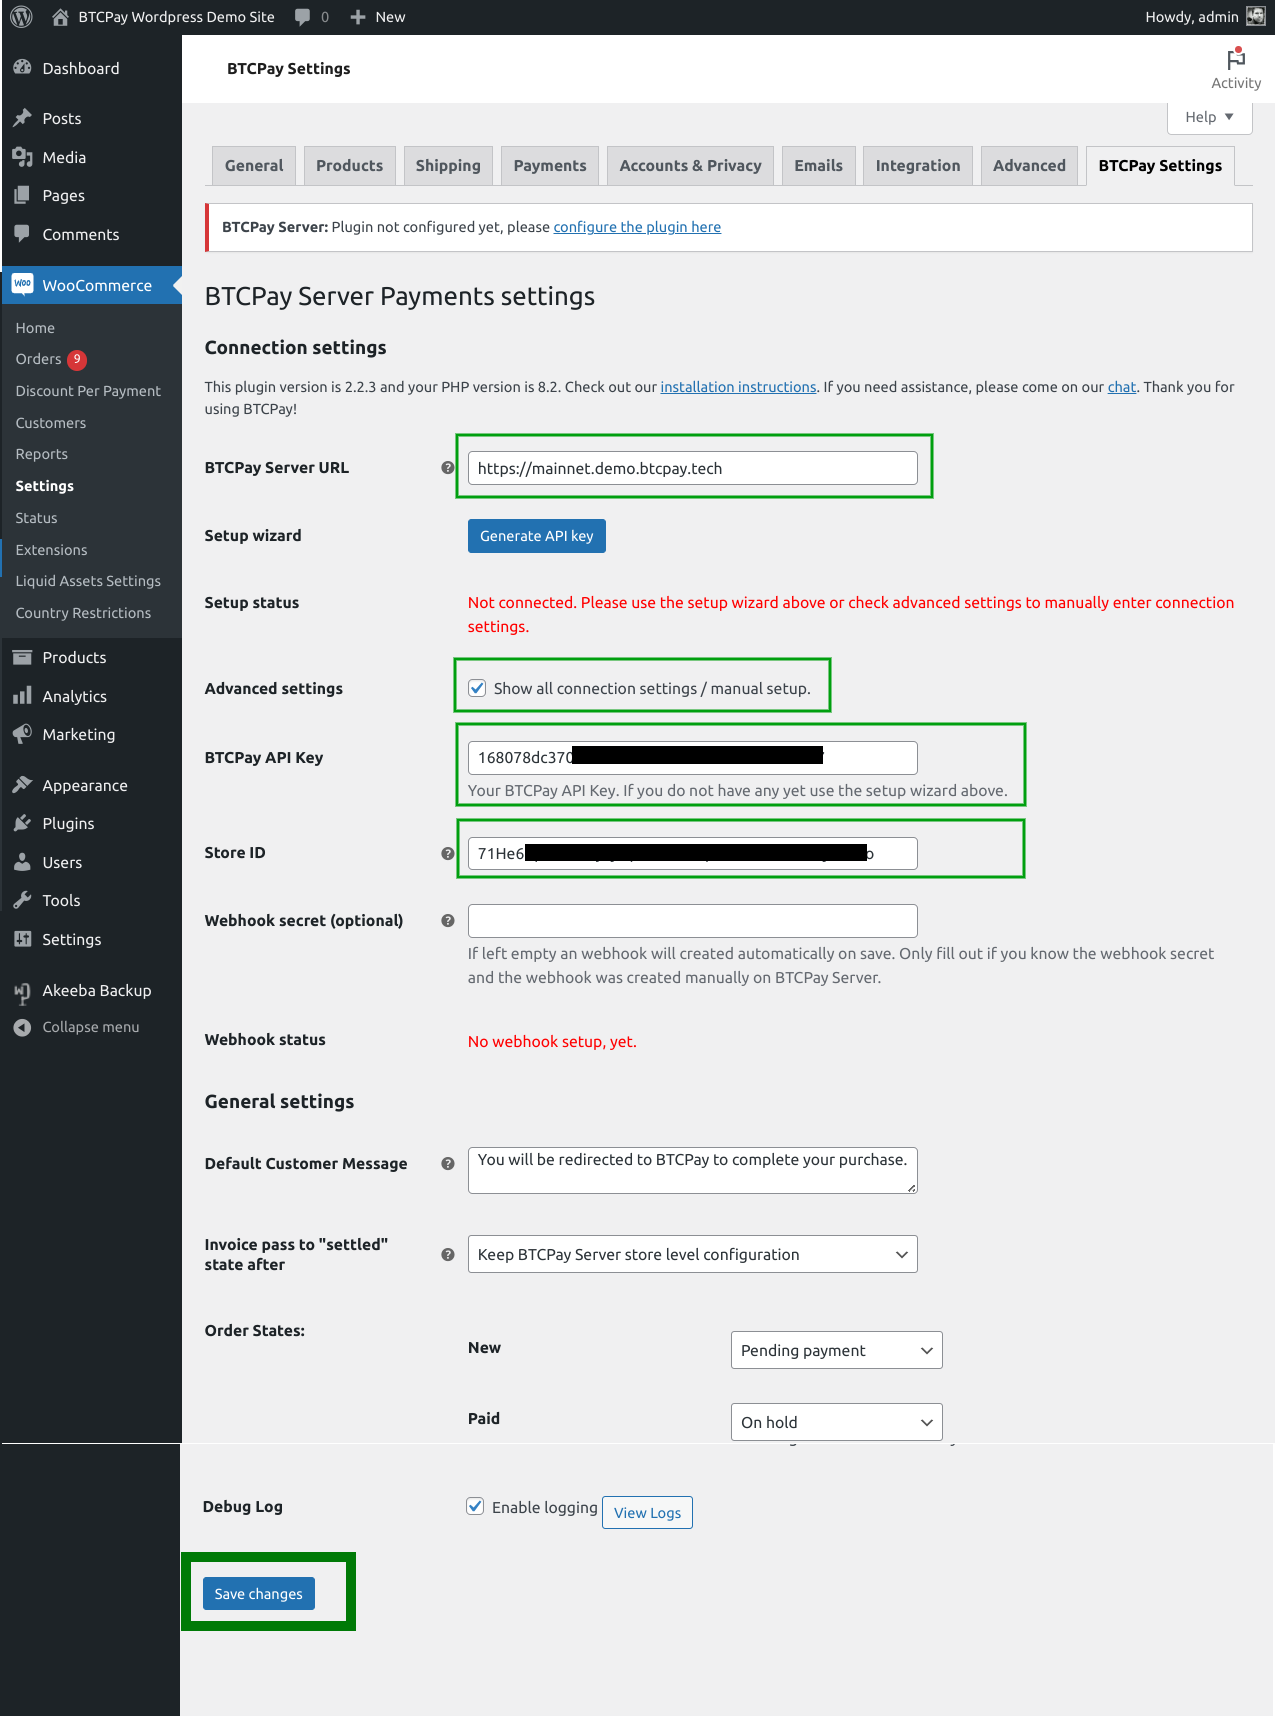The width and height of the screenshot is (1275, 1716).
Task: Click the Default Customer Message textarea
Action: pos(692,1170)
